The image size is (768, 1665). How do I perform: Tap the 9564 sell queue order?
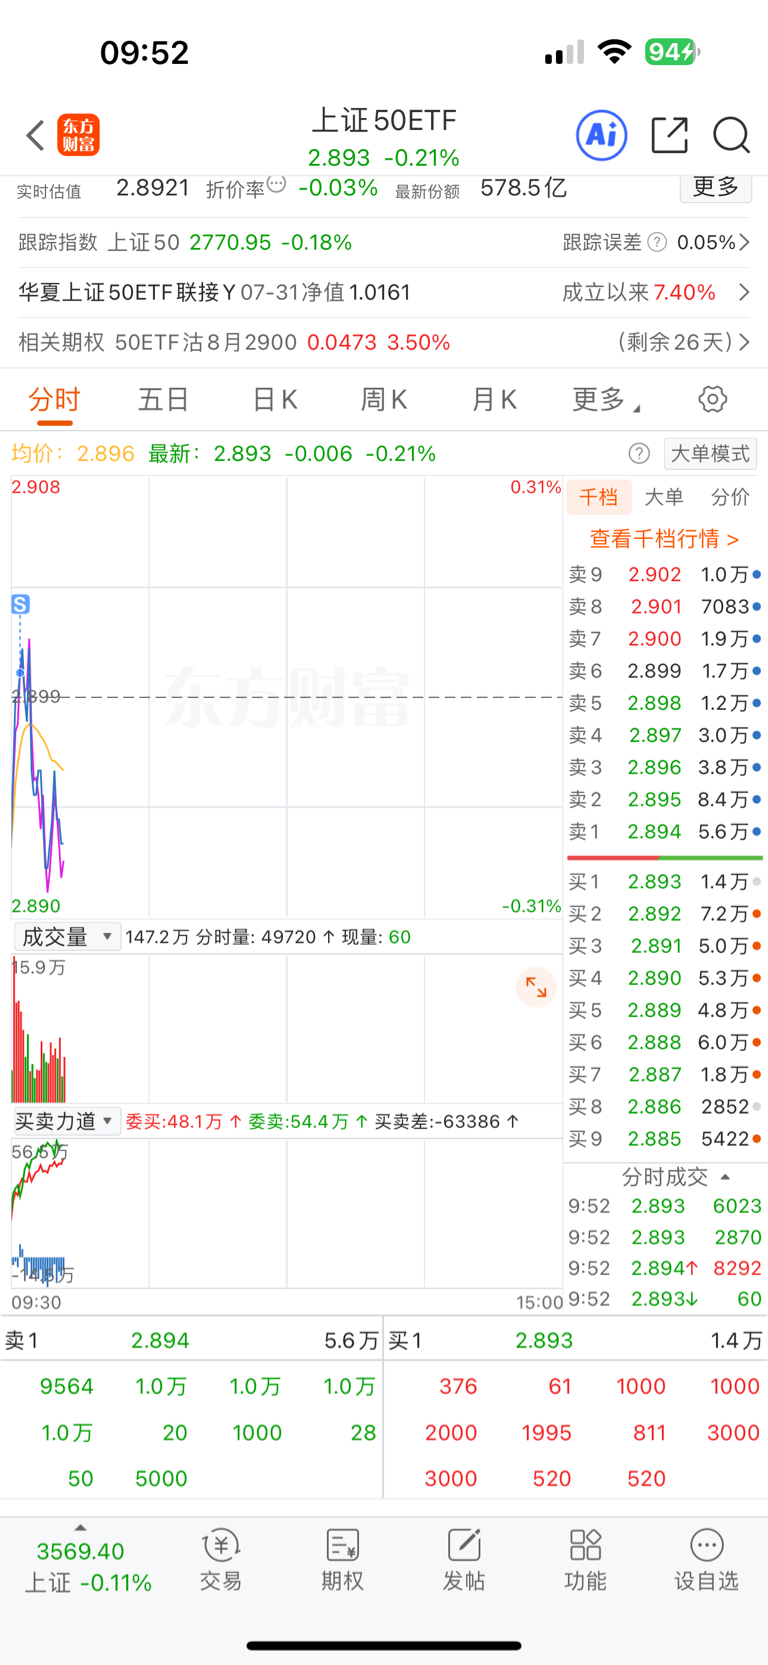pyautogui.click(x=67, y=1386)
